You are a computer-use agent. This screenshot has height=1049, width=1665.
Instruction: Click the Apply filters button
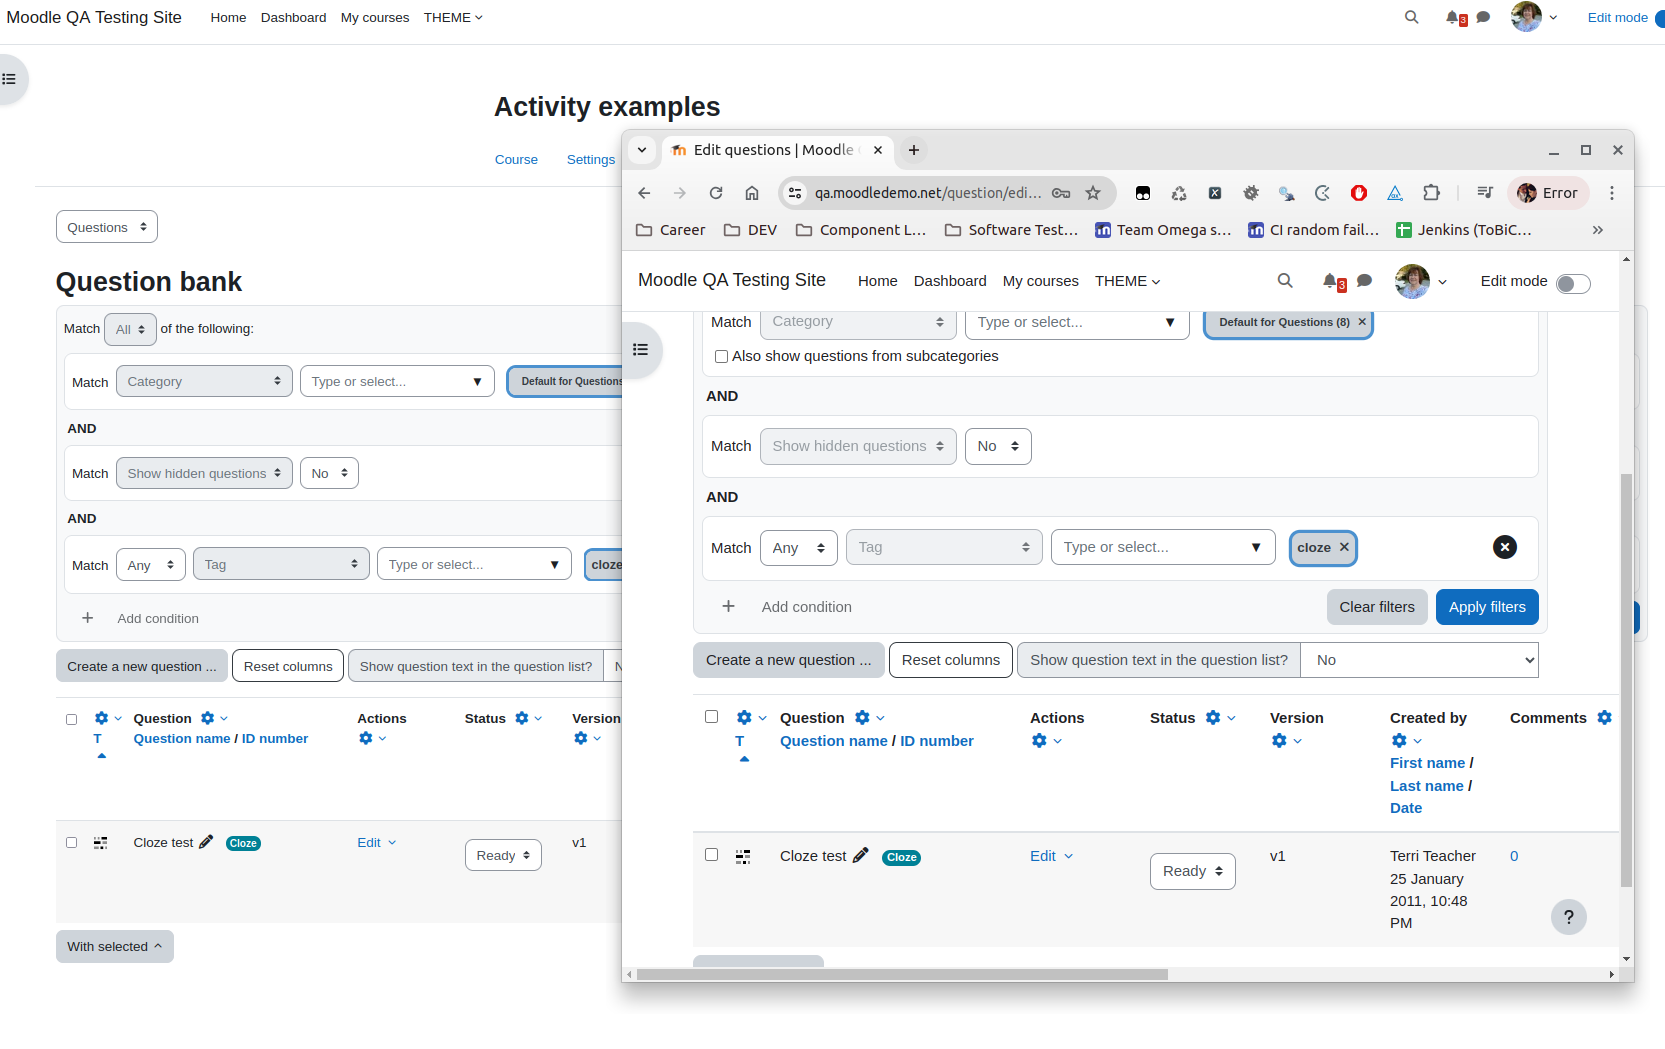[x=1487, y=607]
